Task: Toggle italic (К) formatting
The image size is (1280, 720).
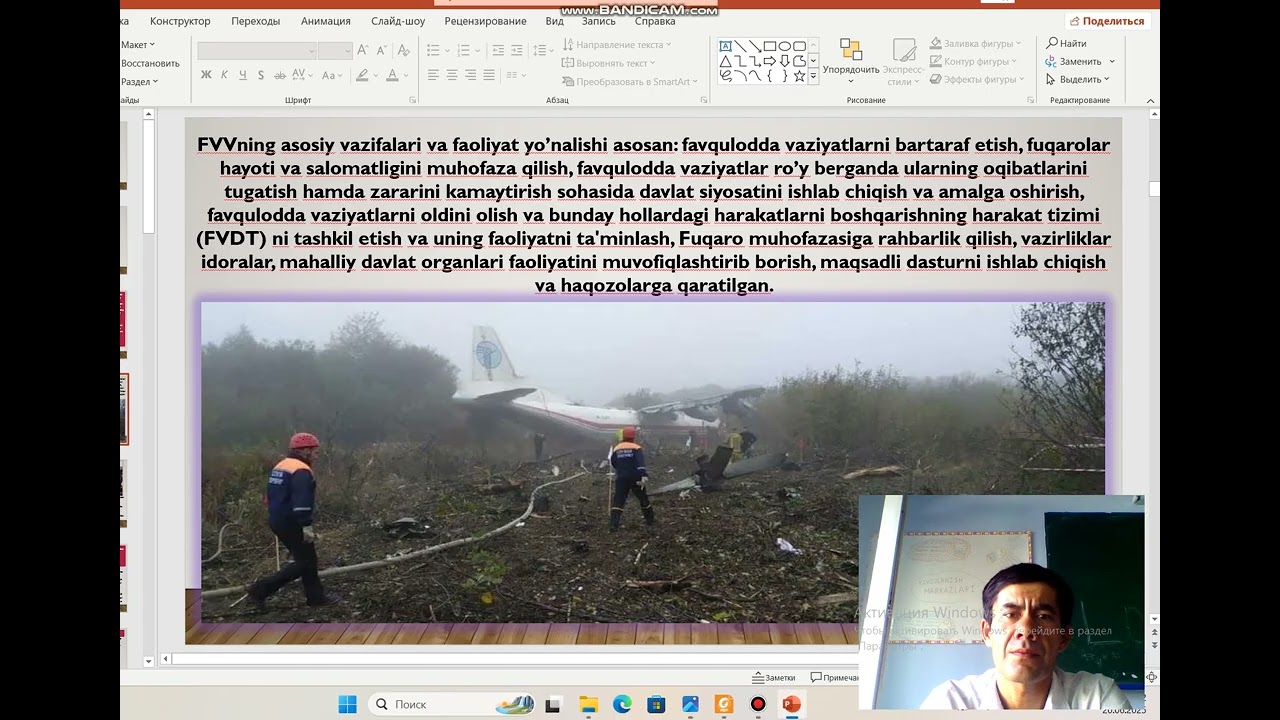Action: (x=224, y=75)
